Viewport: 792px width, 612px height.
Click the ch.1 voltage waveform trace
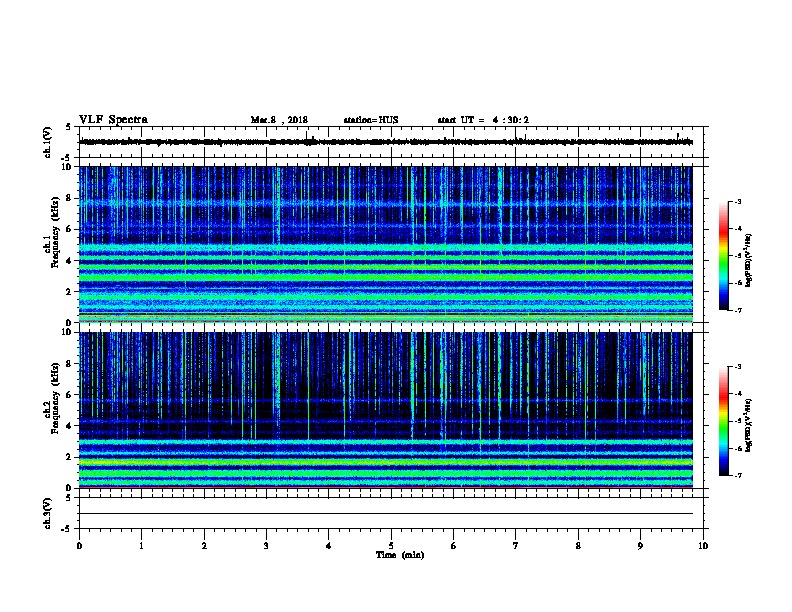click(x=386, y=142)
